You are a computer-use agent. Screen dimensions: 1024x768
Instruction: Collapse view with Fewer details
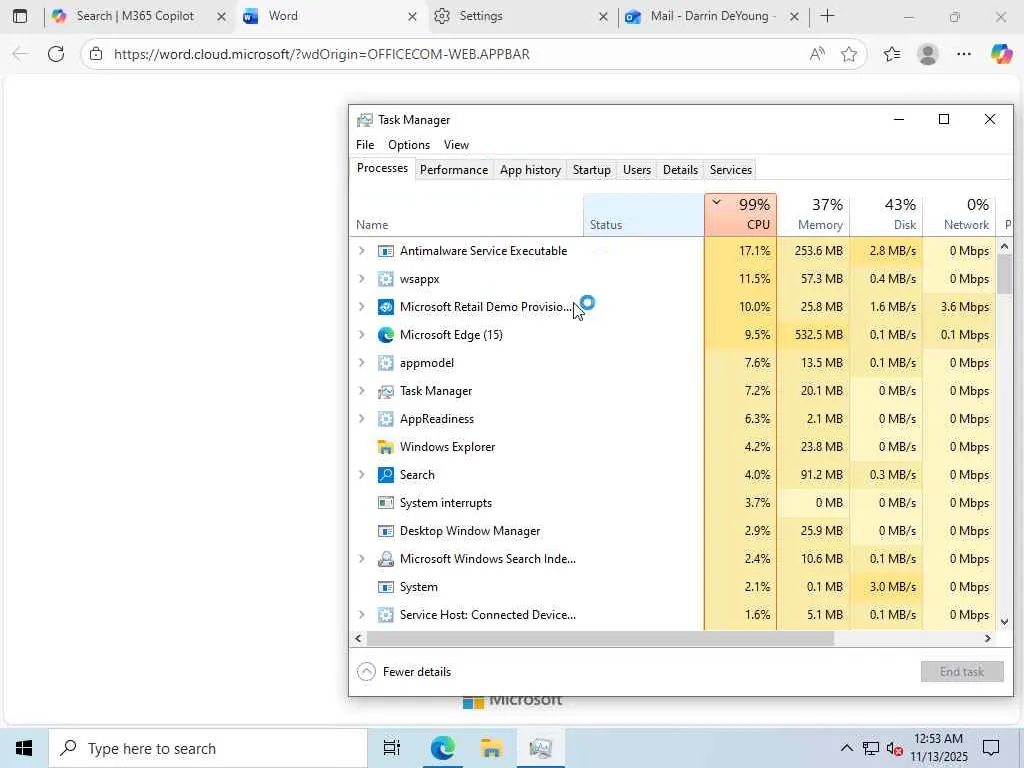pos(404,672)
